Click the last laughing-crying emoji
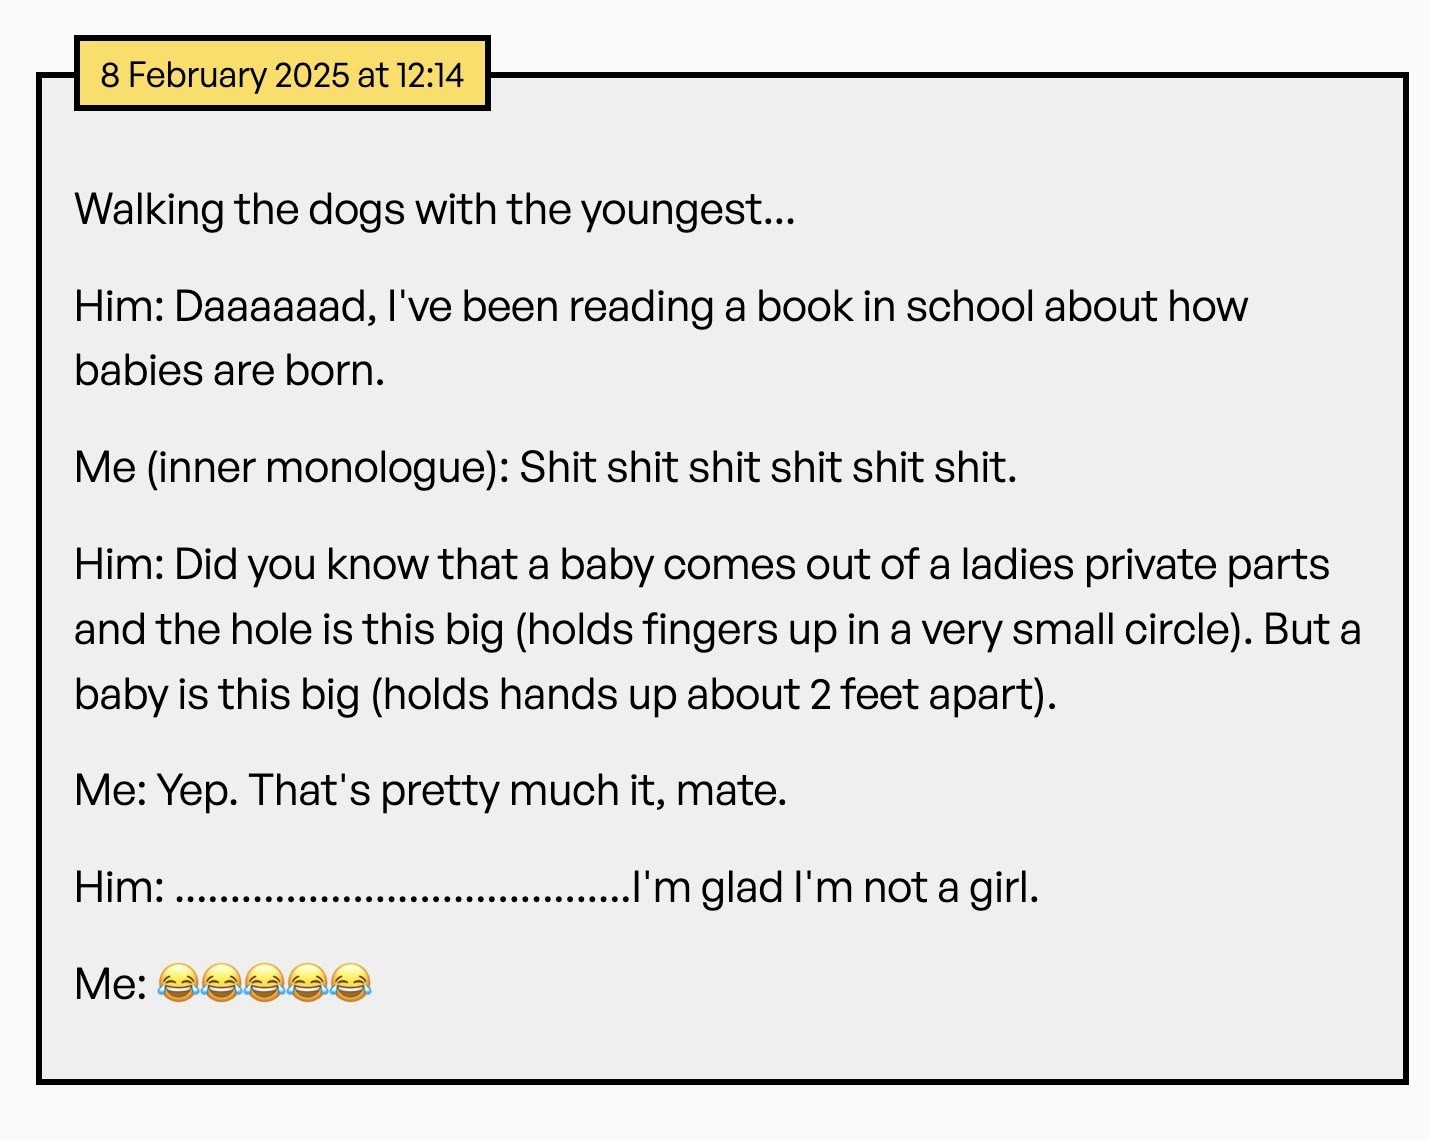Image resolution: width=1430 pixels, height=1140 pixels. 351,983
